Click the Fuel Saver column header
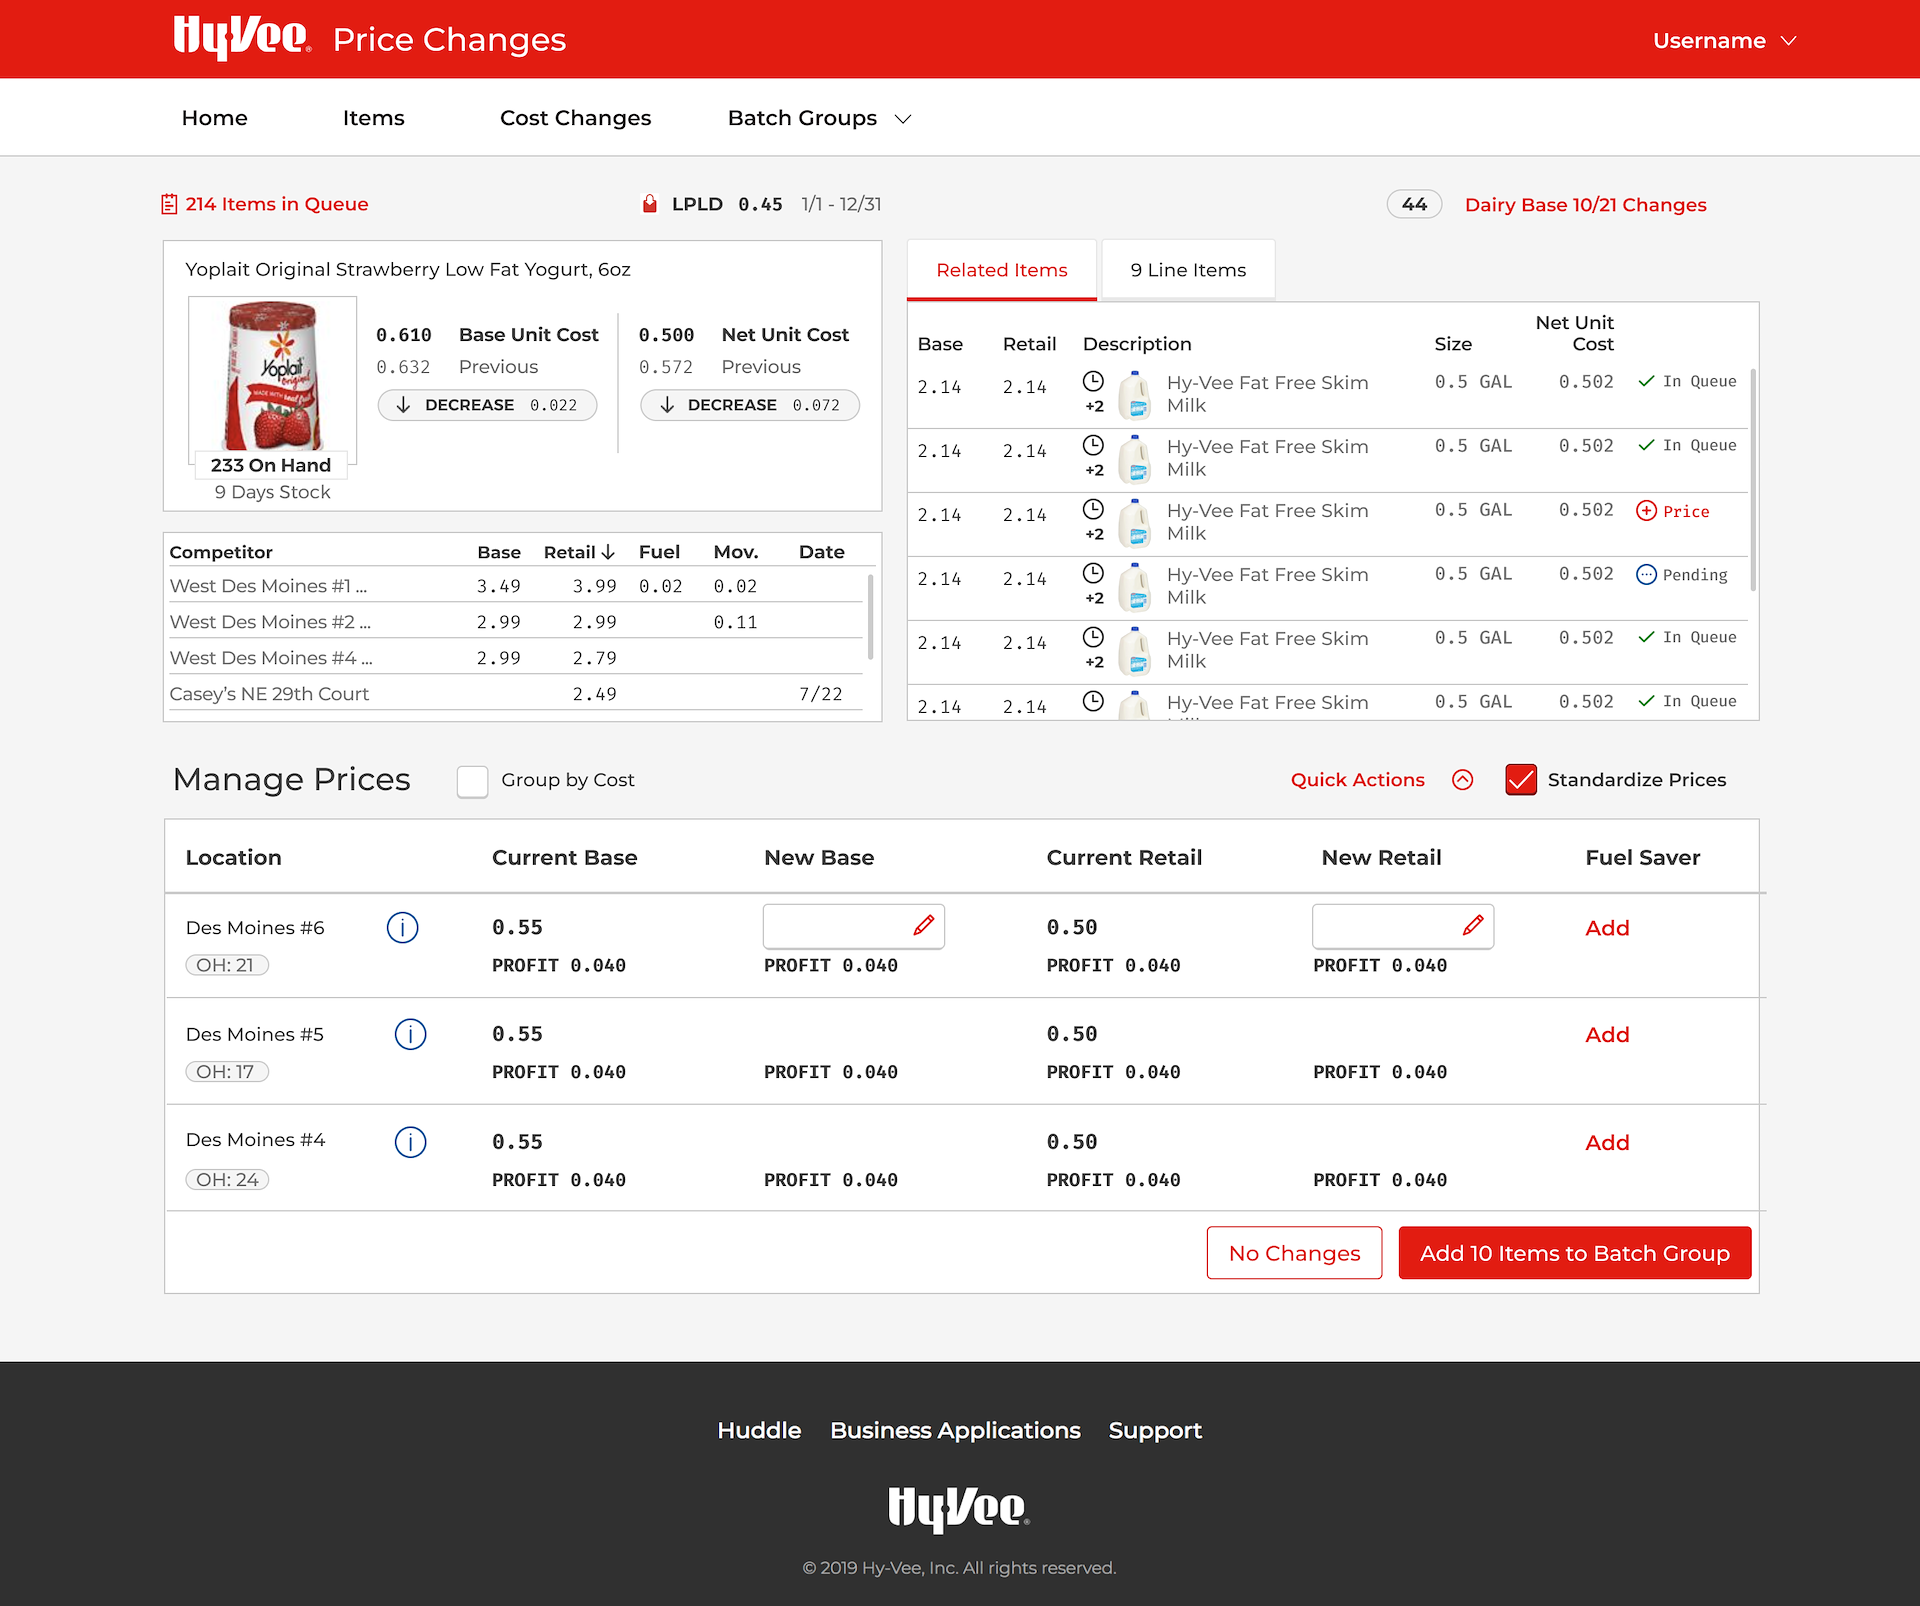 pyautogui.click(x=1642, y=858)
